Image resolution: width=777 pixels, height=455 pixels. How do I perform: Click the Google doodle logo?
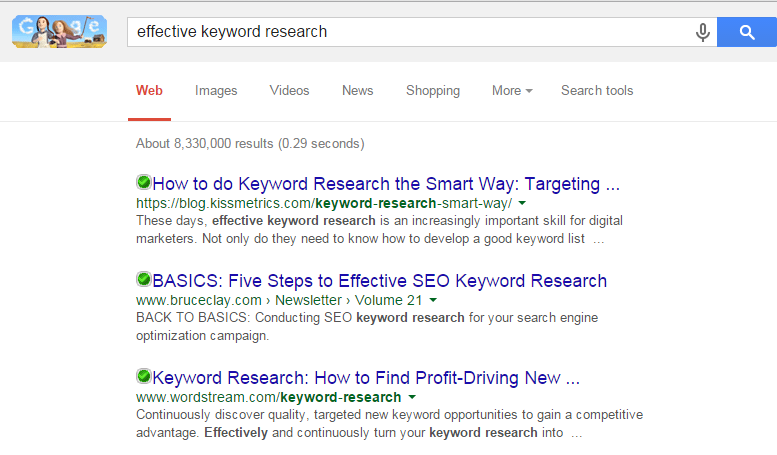click(x=59, y=31)
